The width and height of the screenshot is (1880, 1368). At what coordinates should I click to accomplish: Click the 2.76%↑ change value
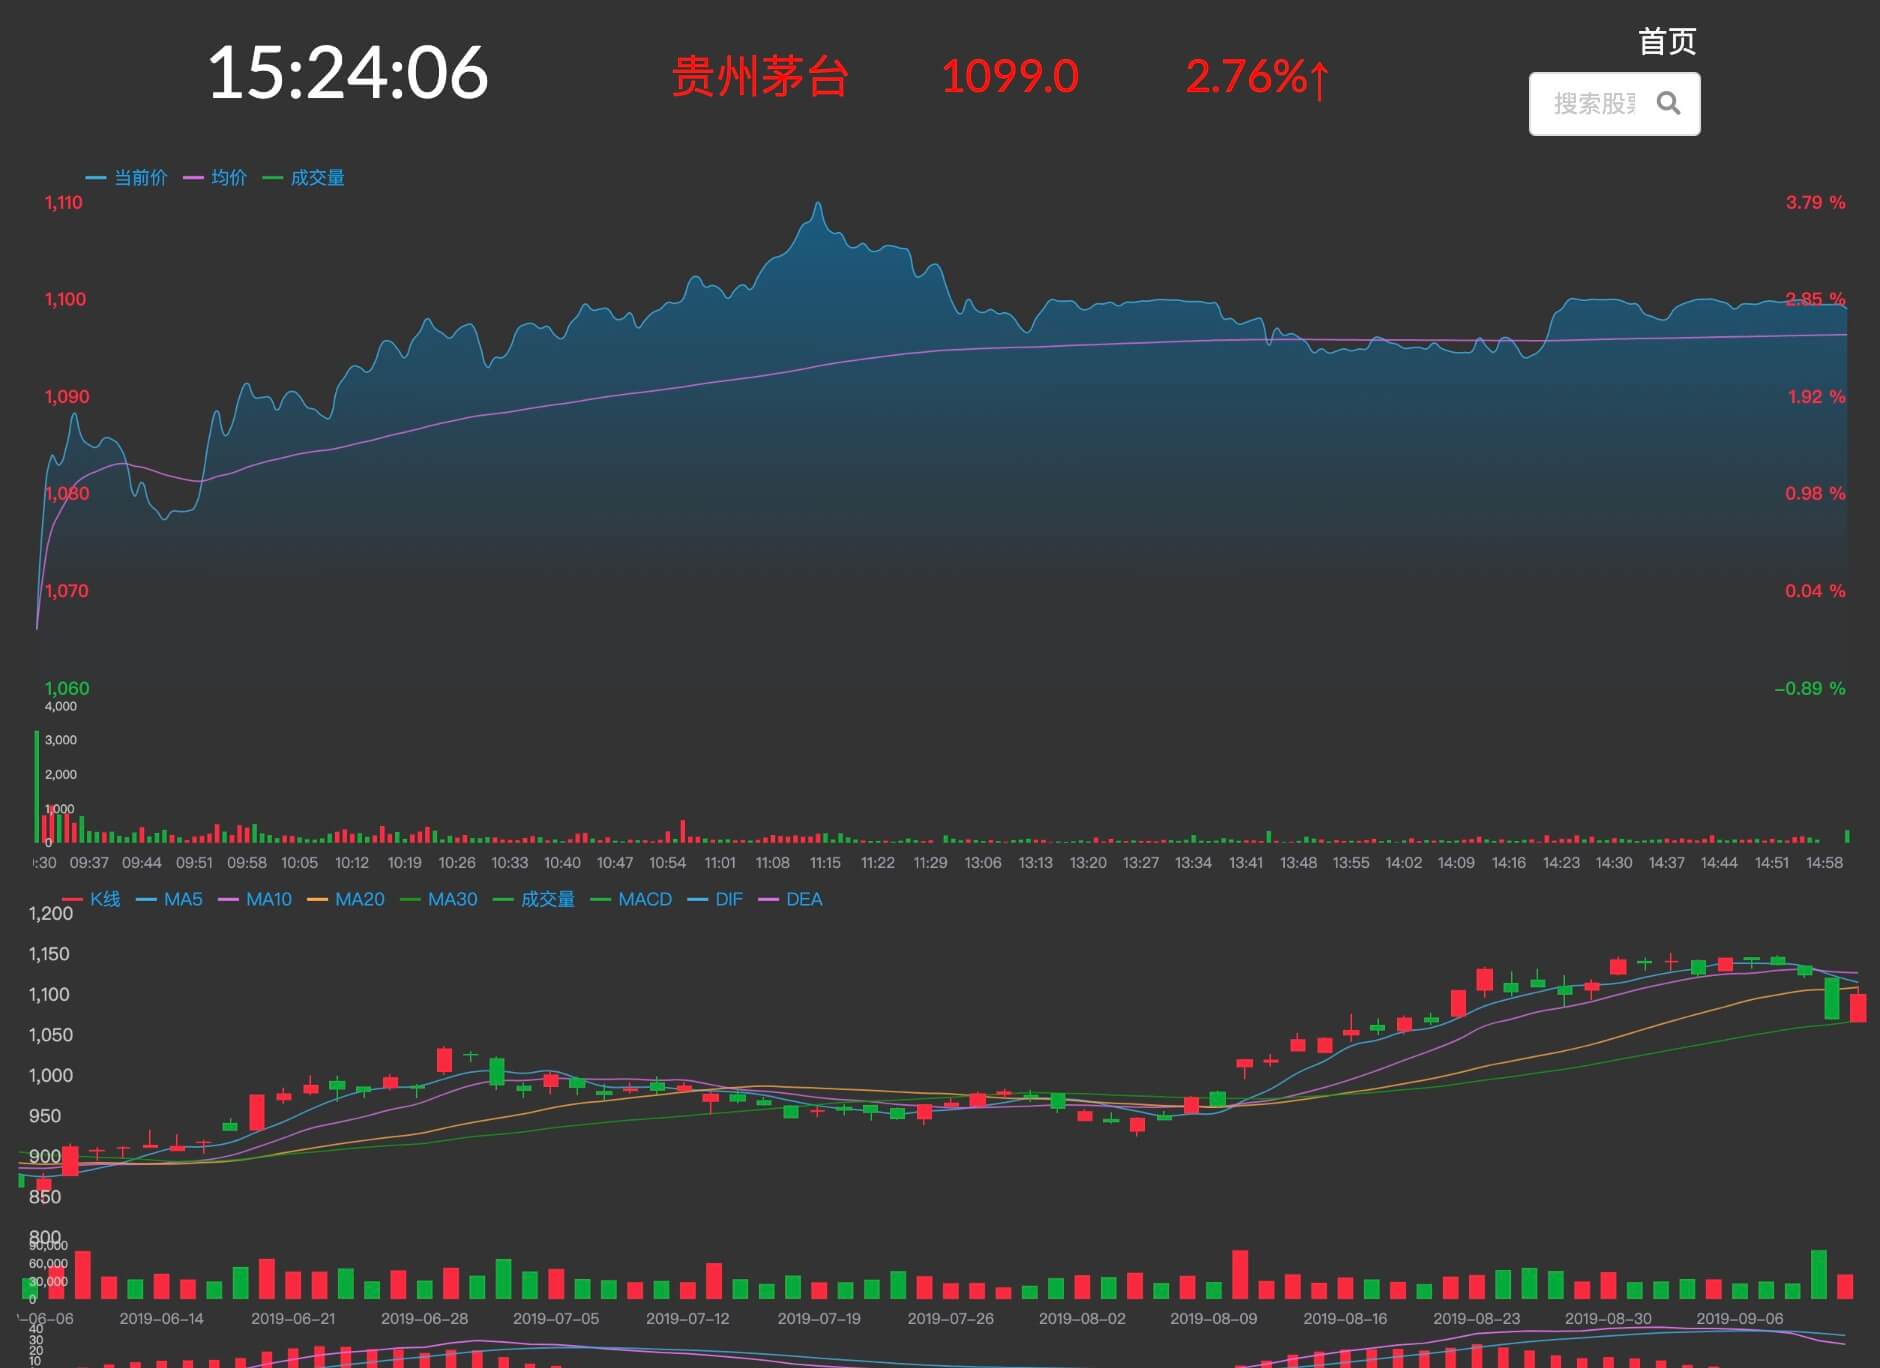click(1258, 77)
